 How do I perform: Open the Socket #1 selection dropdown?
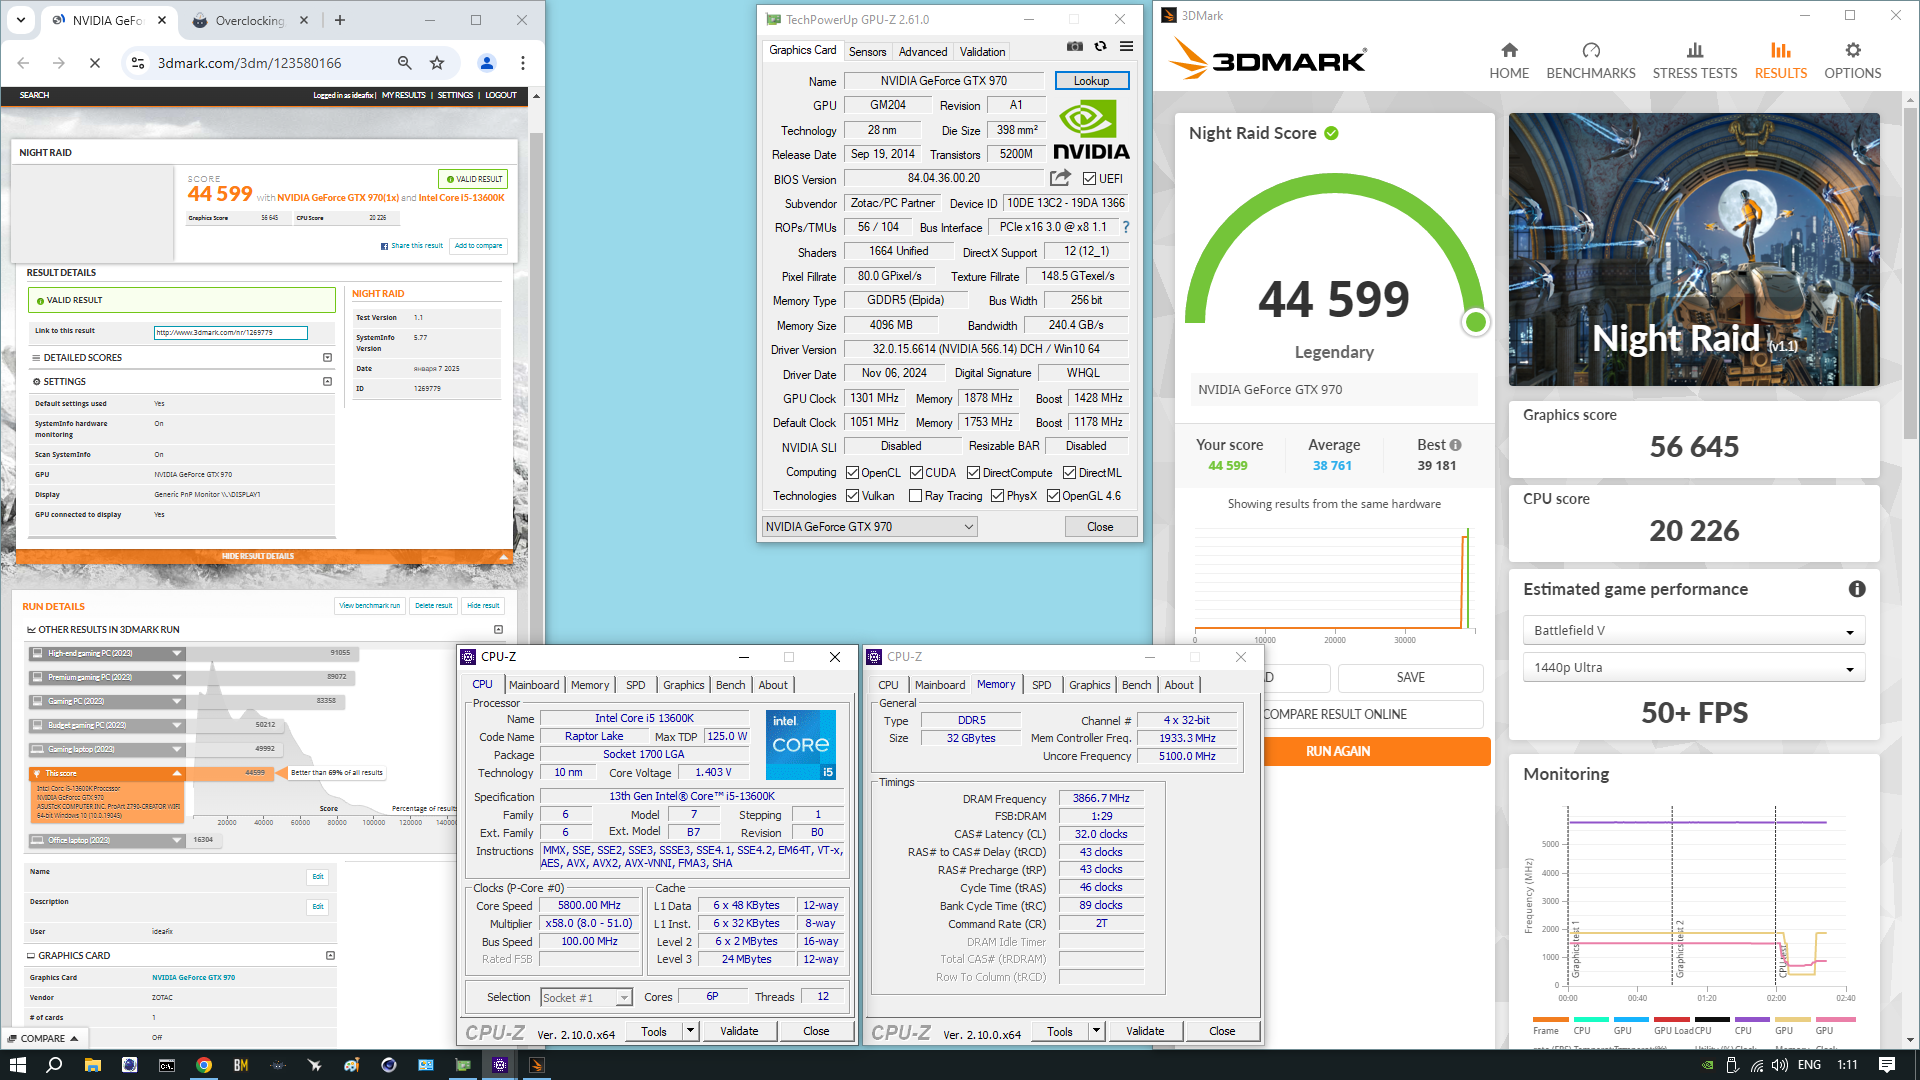point(586,998)
